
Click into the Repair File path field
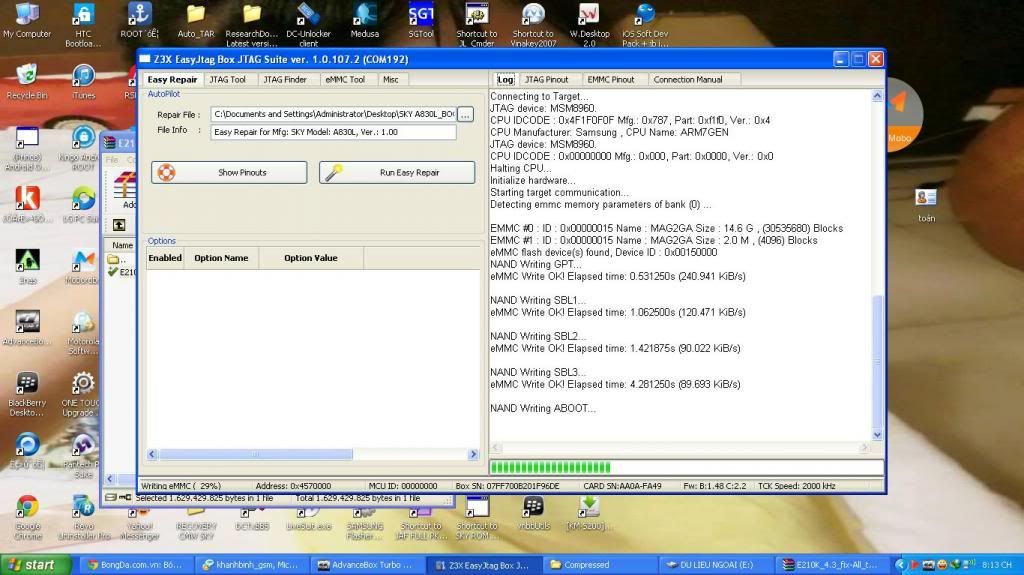[333, 114]
